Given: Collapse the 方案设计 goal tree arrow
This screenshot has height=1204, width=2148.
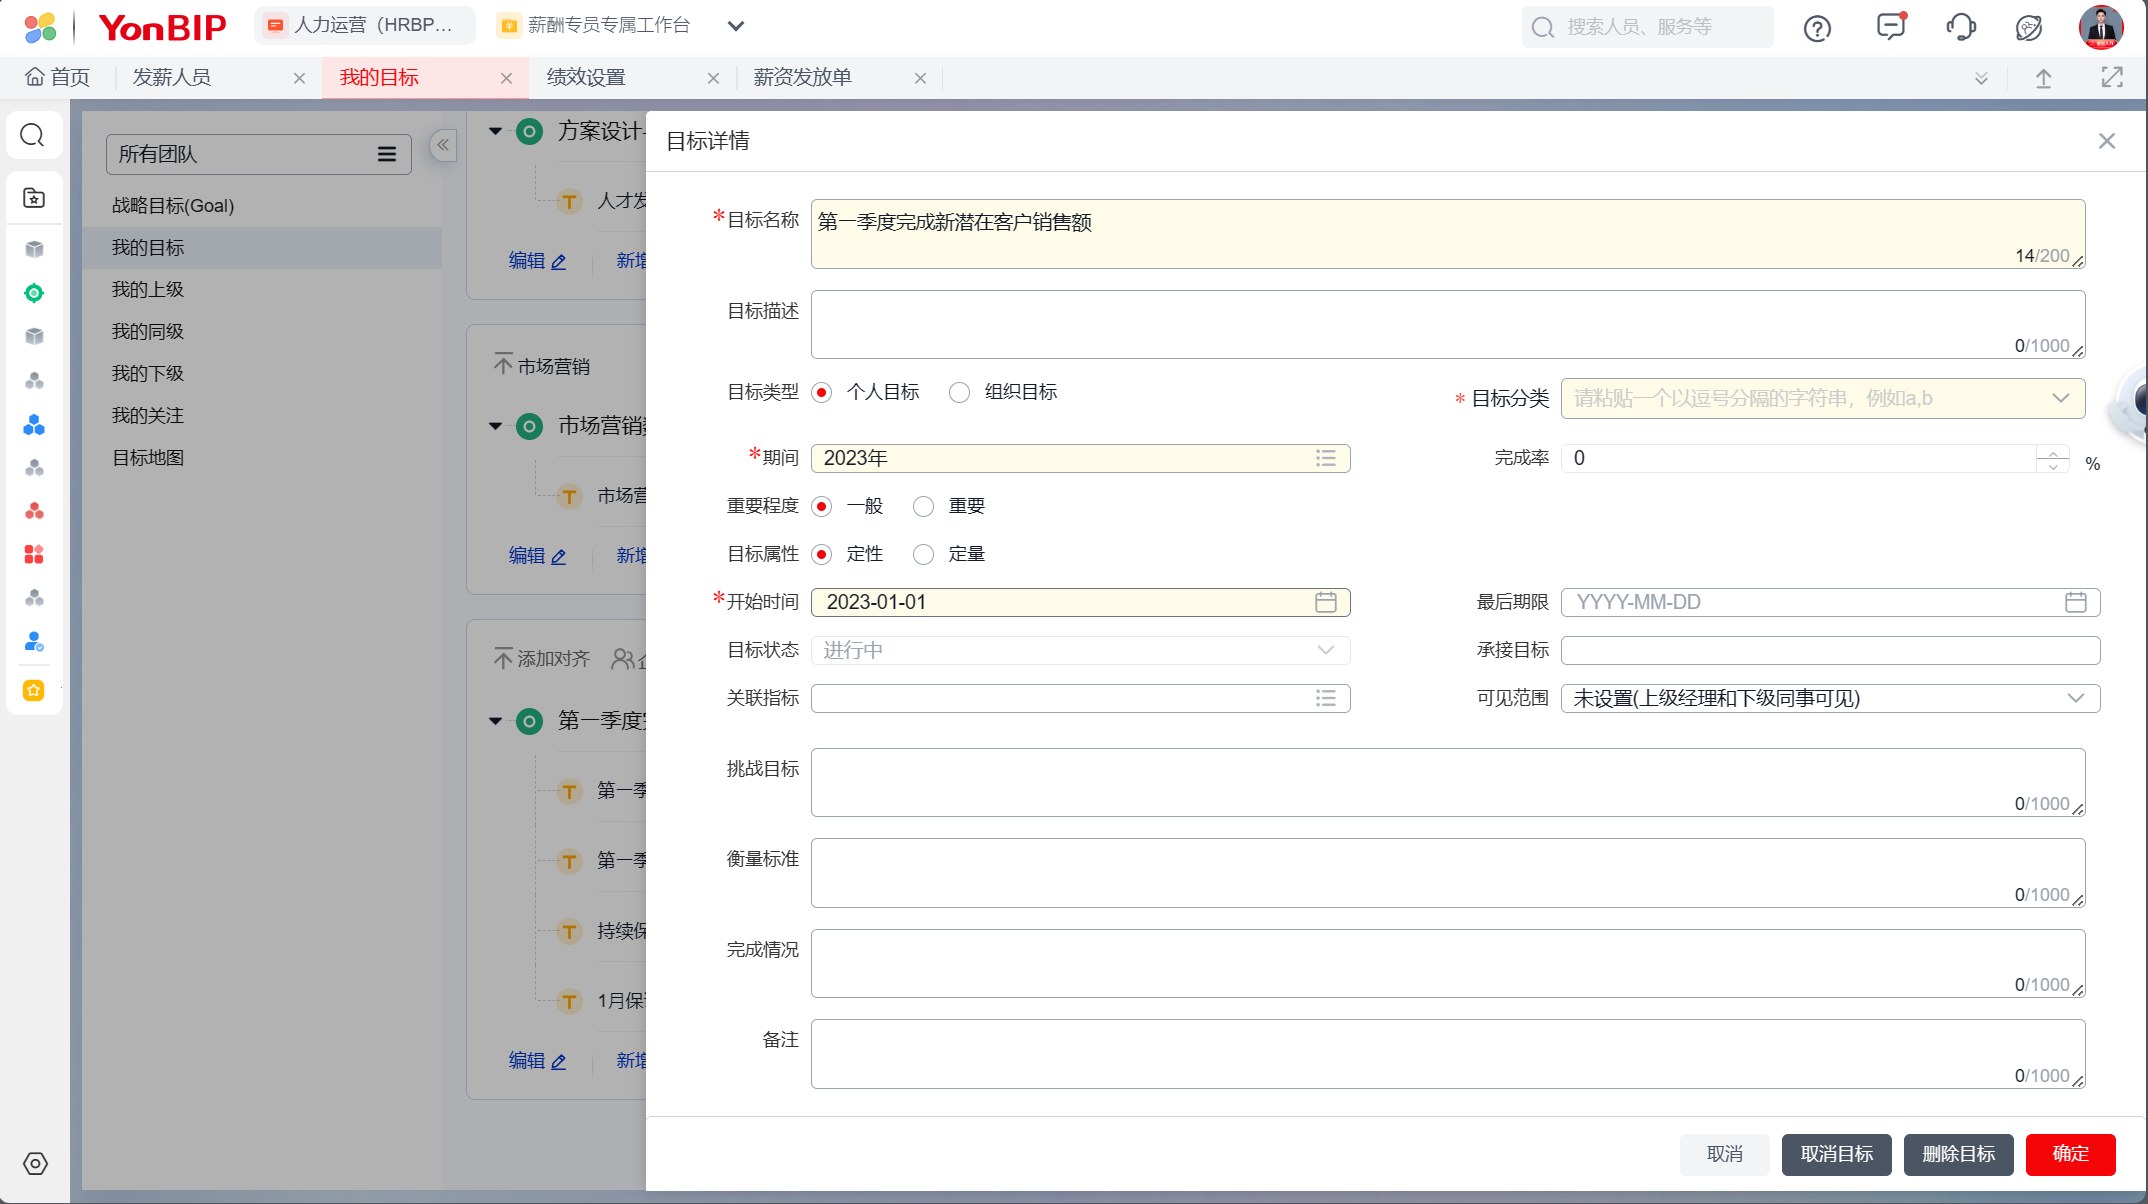Looking at the screenshot, I should pos(495,131).
